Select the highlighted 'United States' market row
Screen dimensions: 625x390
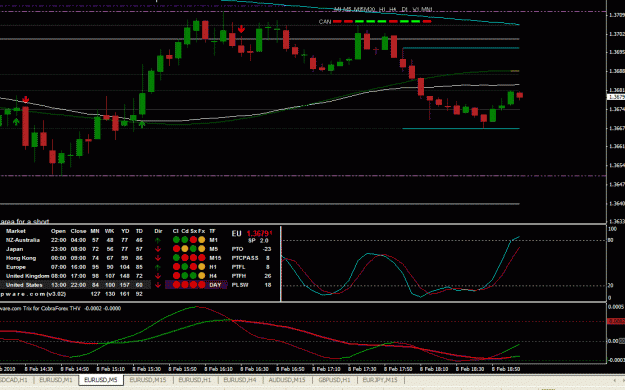(x=75, y=285)
